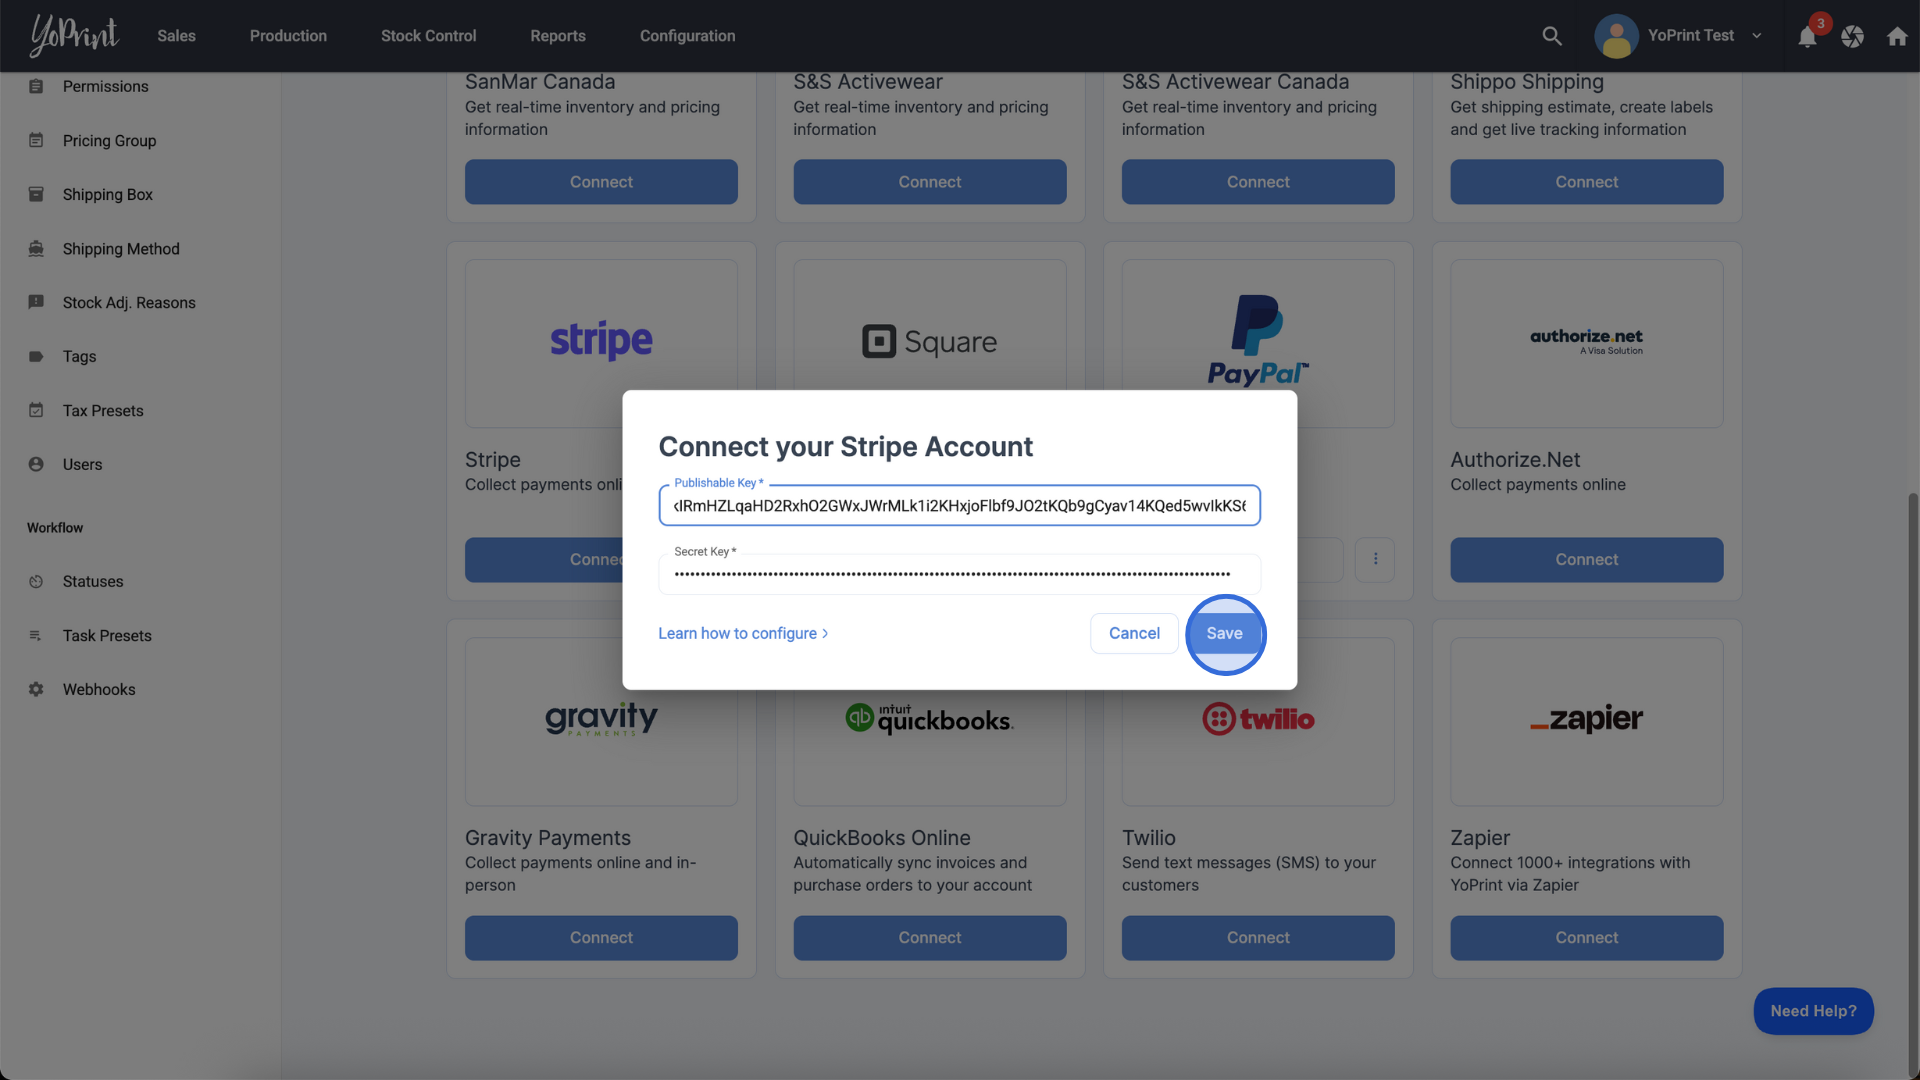Click the page vertical scrollbar
1920x1080 pixels.
1913,785
